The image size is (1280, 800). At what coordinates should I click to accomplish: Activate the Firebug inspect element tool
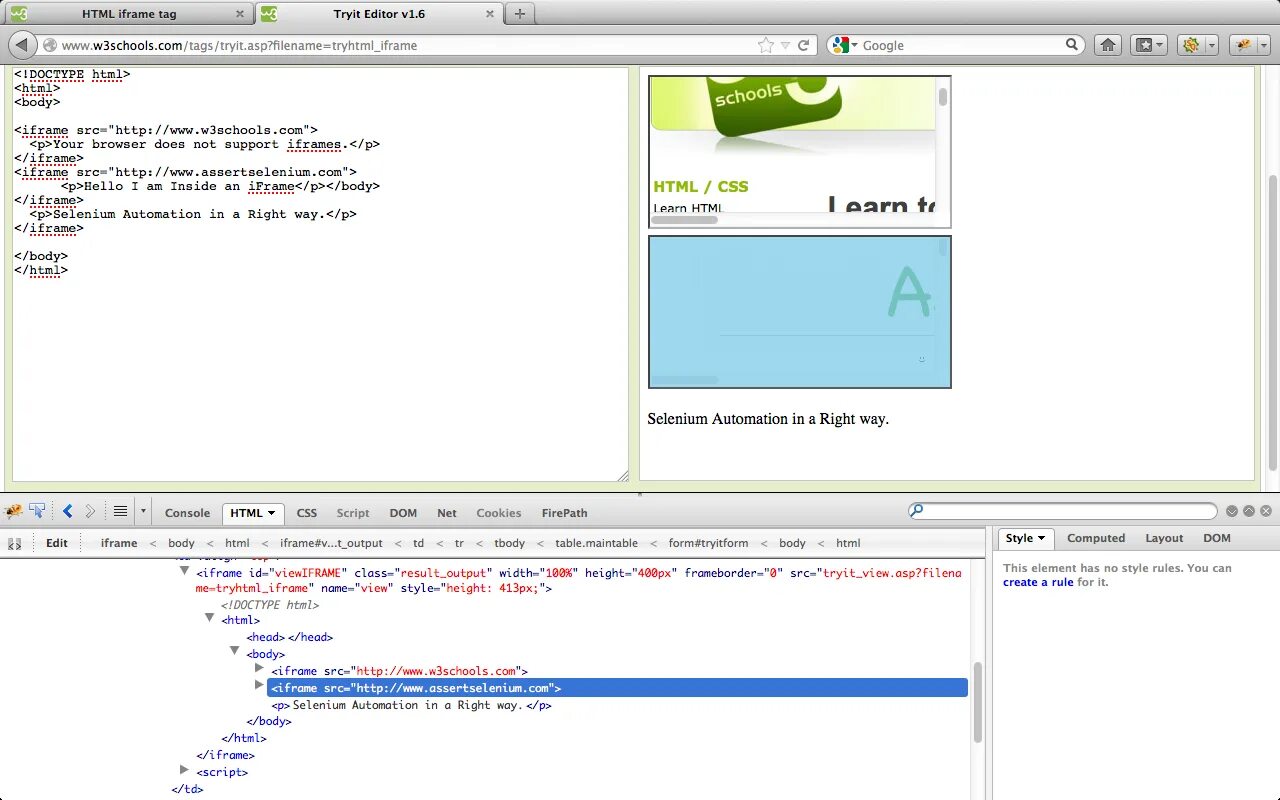pyautogui.click(x=37, y=512)
